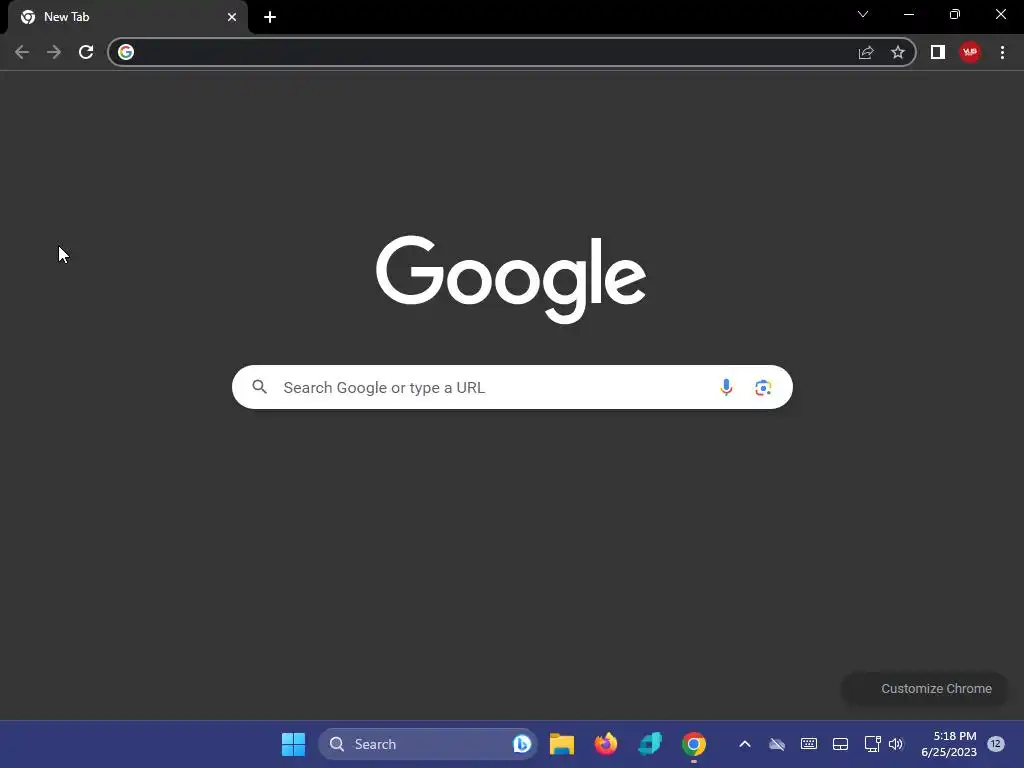Open the notification badge showing 12
This screenshot has width=1024, height=768.
(x=995, y=744)
